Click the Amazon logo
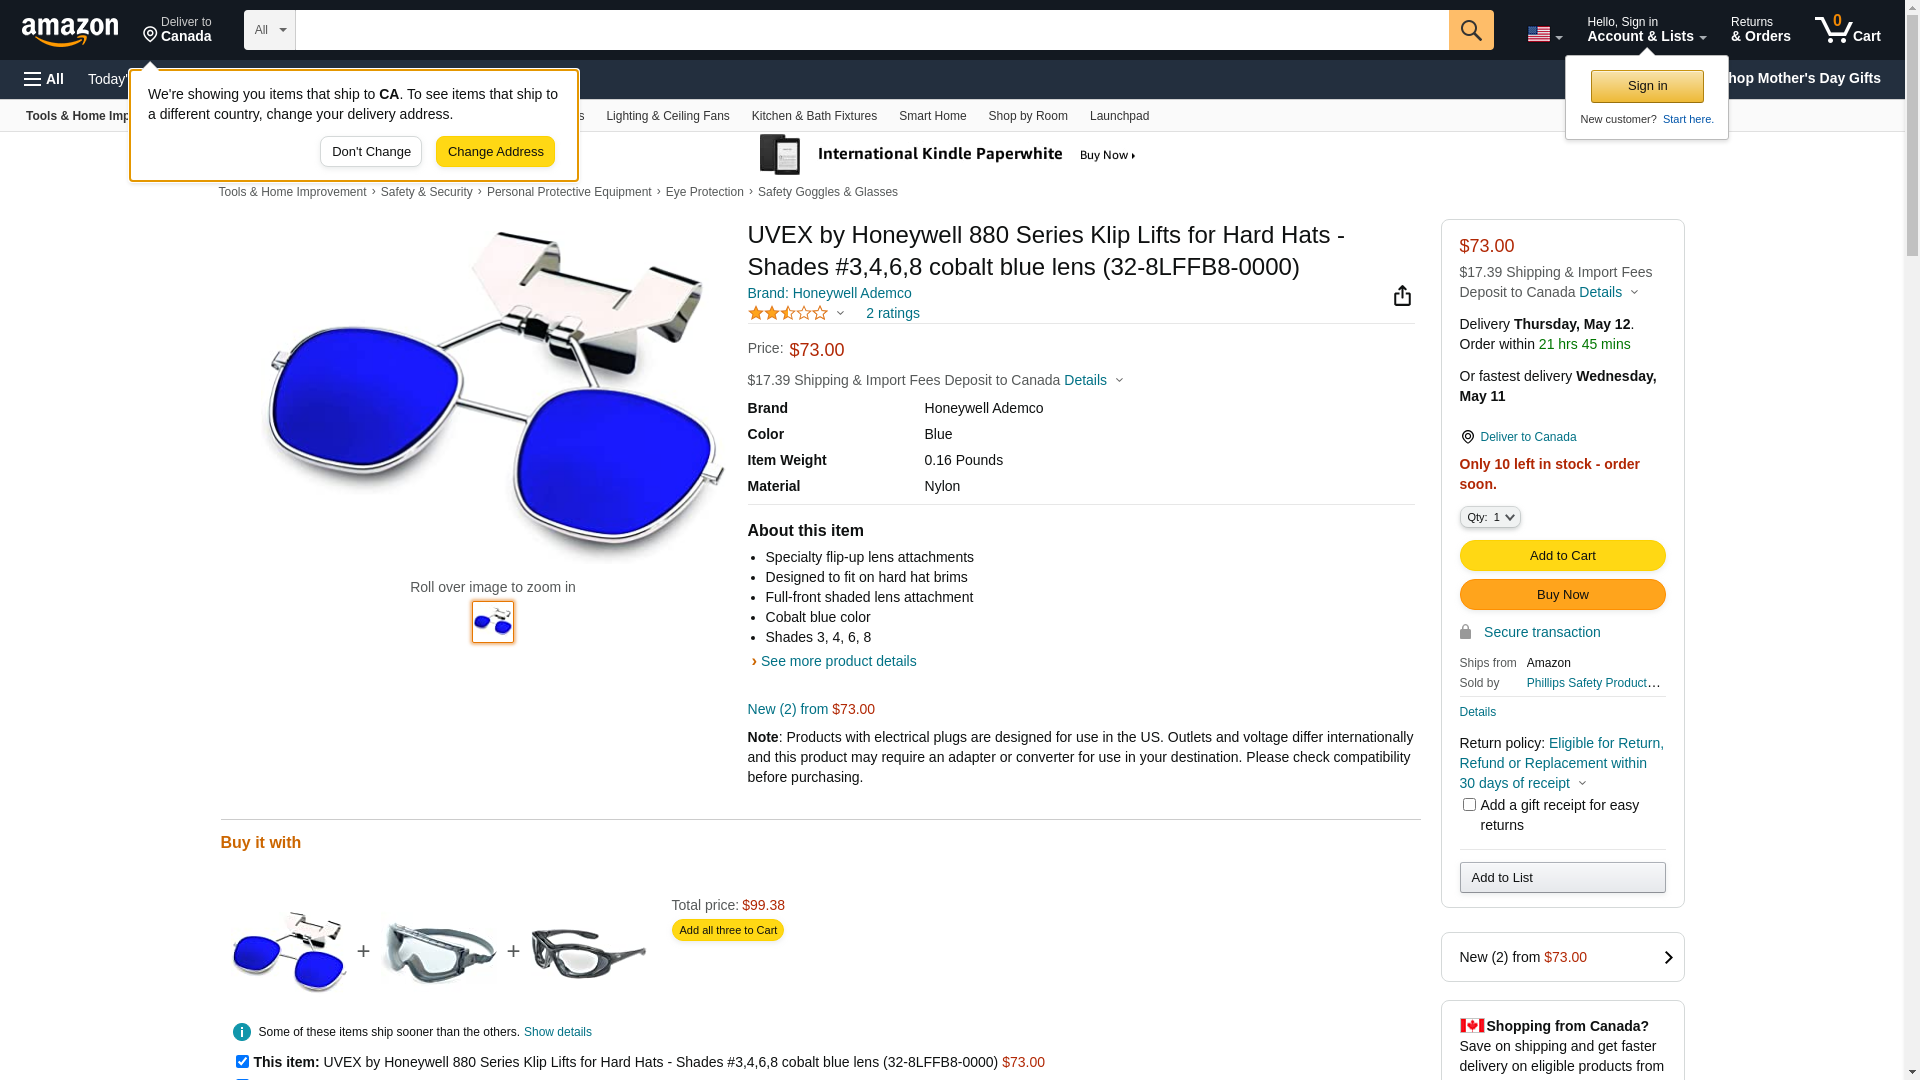Screen dimensions: 1920x1080 tap(70, 31)
